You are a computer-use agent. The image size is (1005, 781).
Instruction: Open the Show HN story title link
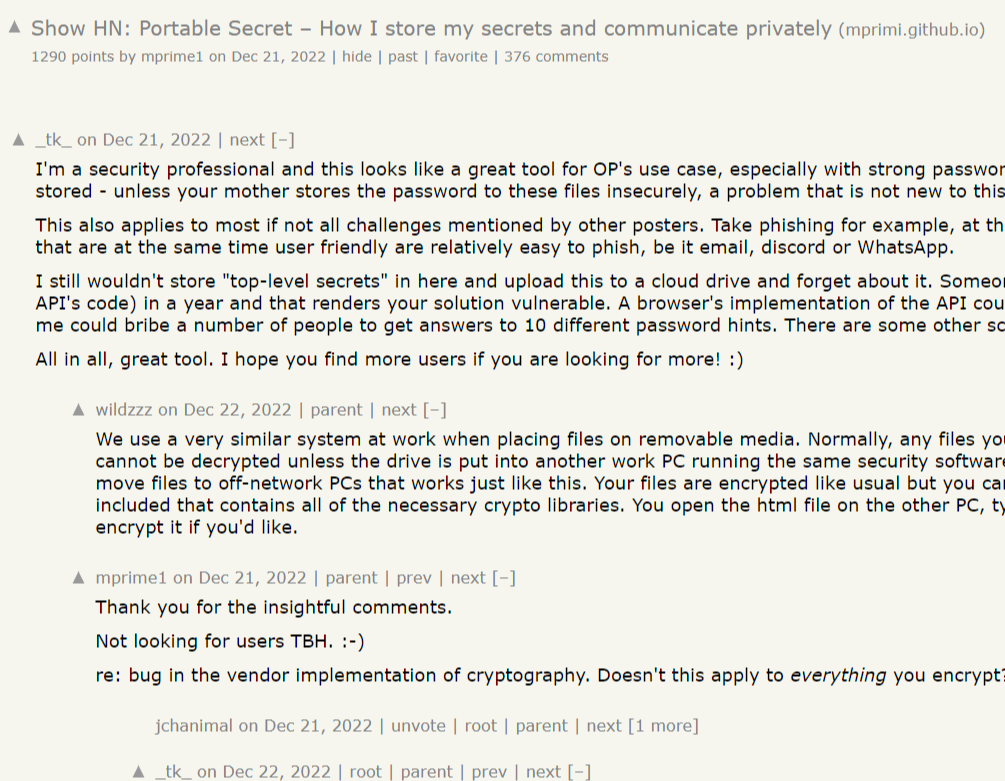(431, 28)
